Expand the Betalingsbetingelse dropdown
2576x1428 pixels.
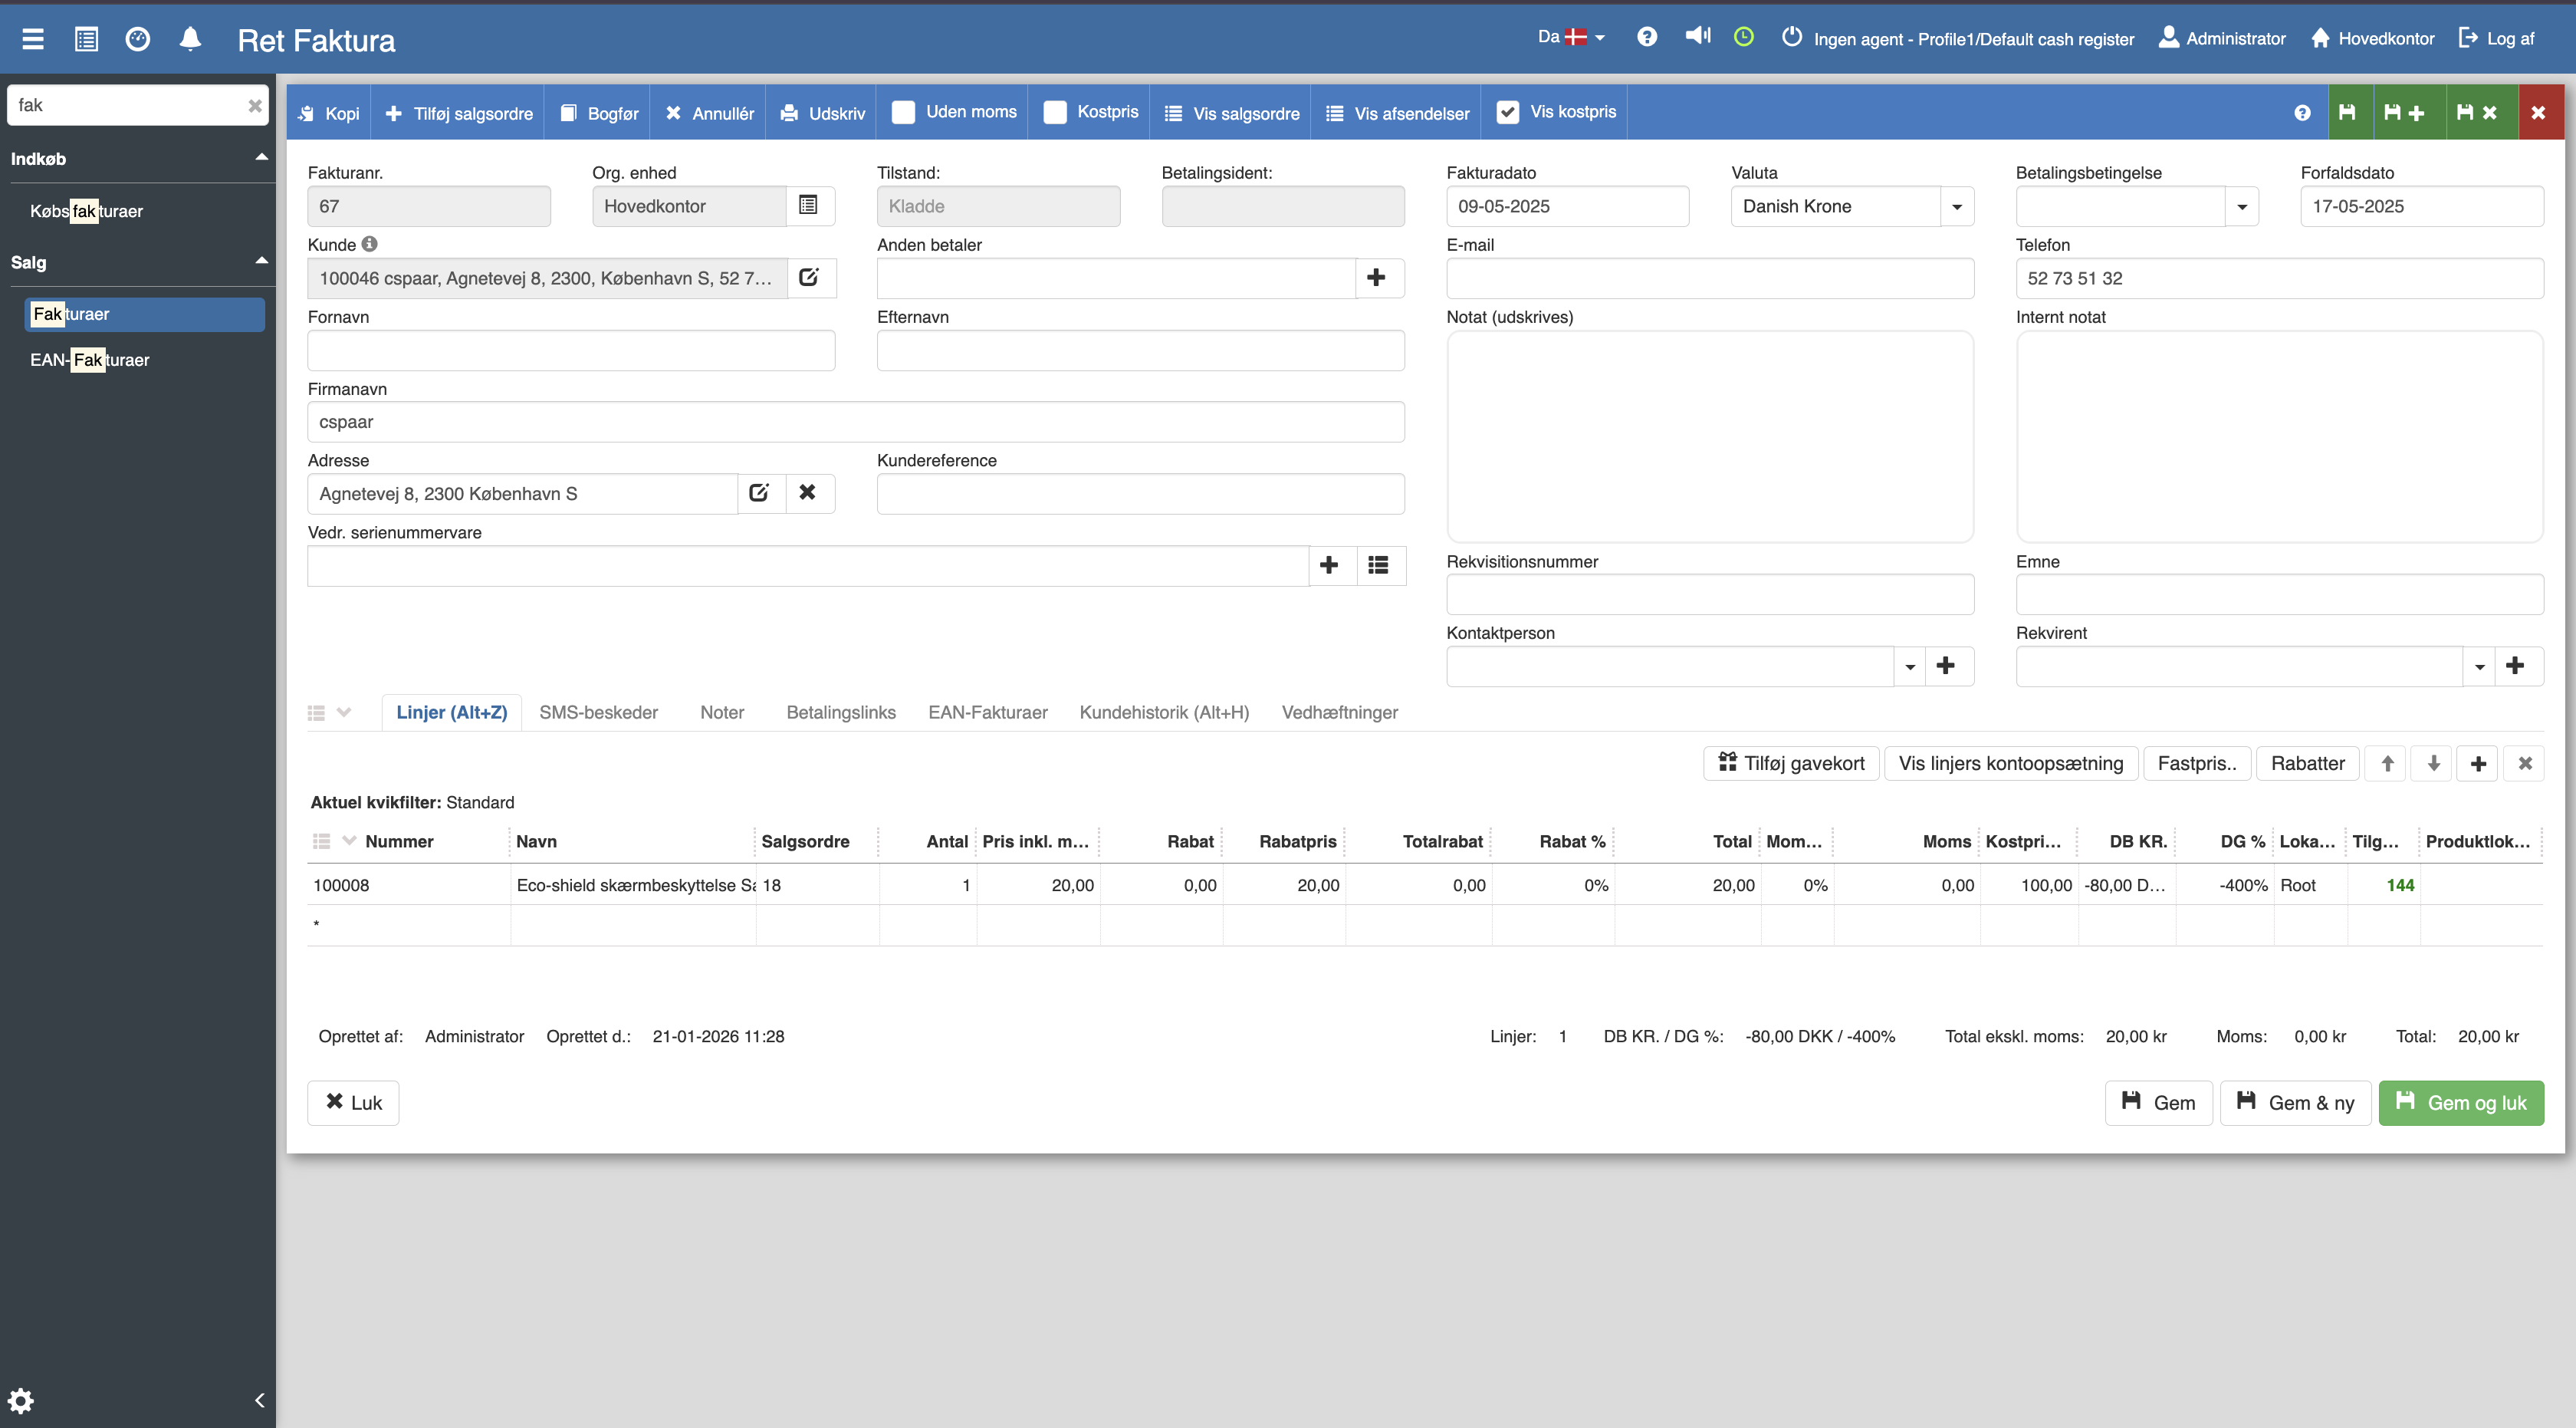(x=2241, y=207)
